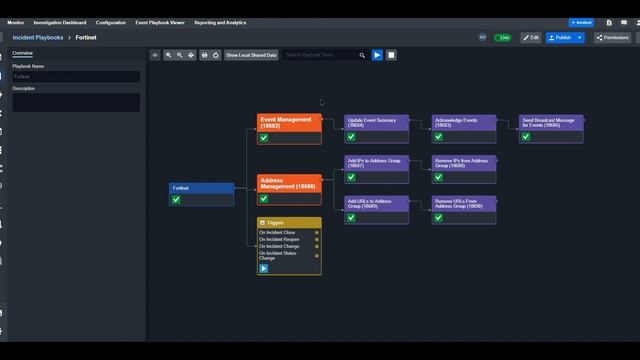Click the Permissions button
This screenshot has height=360, width=640.
(x=612, y=38)
